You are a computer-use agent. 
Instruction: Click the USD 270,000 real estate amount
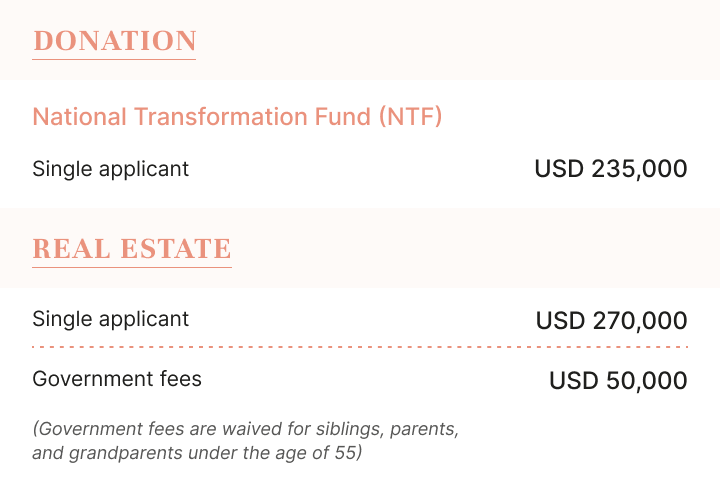(x=611, y=321)
